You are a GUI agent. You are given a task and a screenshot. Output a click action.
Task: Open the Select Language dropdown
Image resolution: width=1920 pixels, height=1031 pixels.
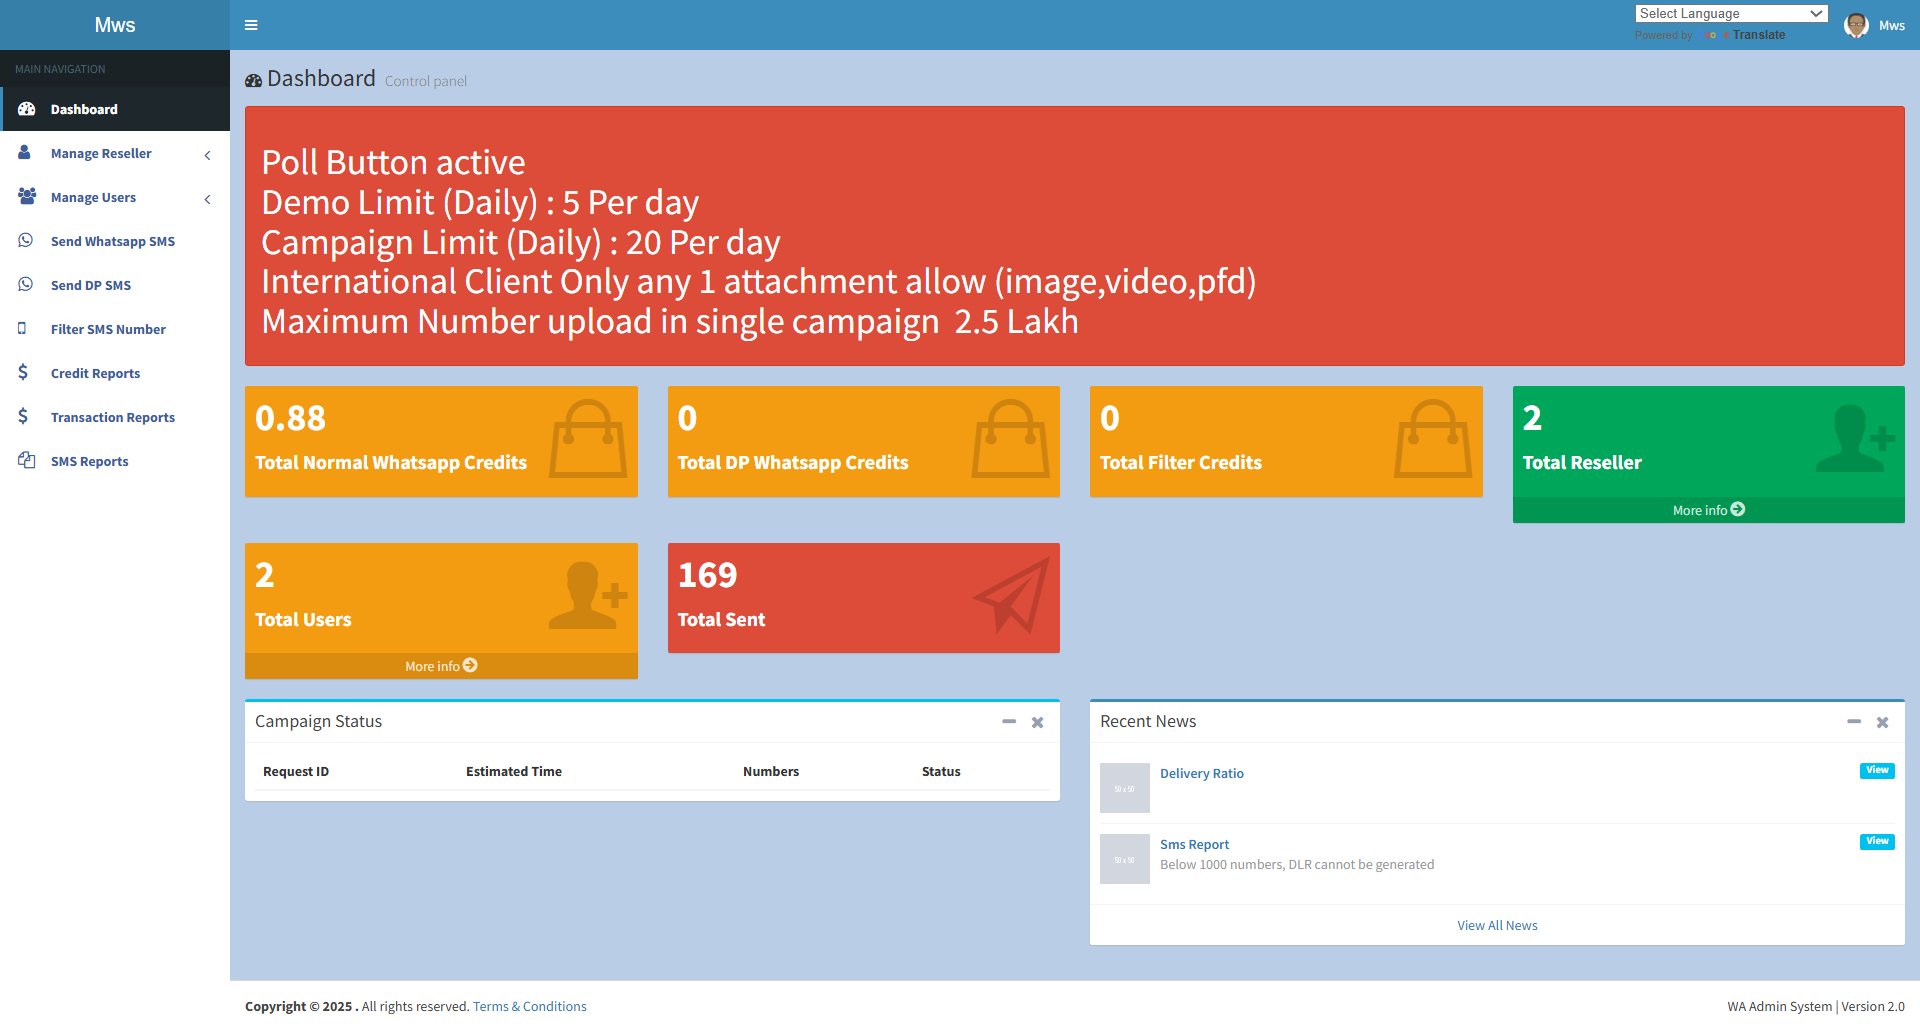point(1731,14)
